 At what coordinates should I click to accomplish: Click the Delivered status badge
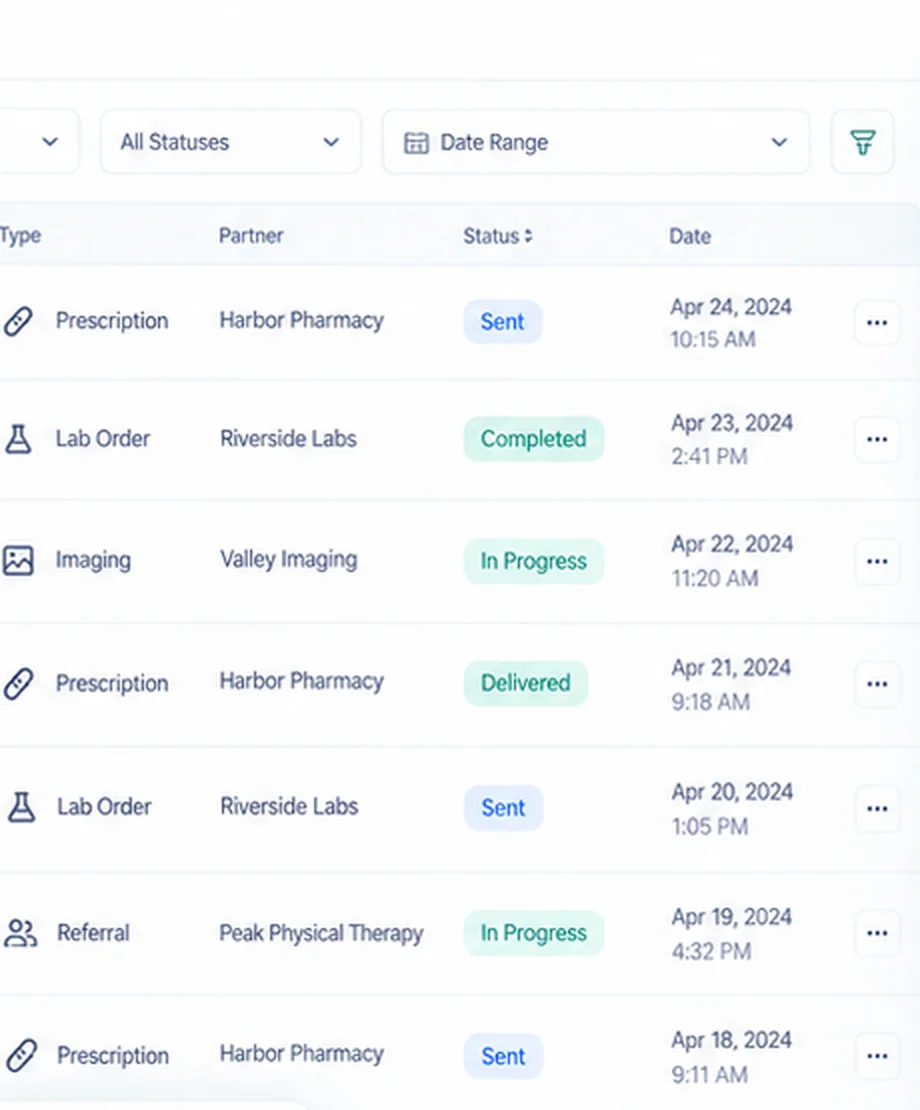tap(526, 683)
